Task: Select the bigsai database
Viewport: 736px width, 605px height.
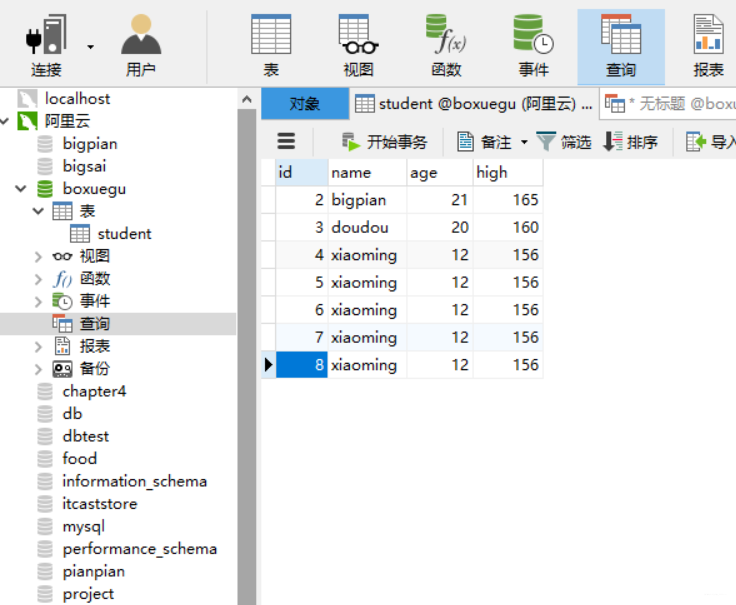Action: [x=84, y=166]
